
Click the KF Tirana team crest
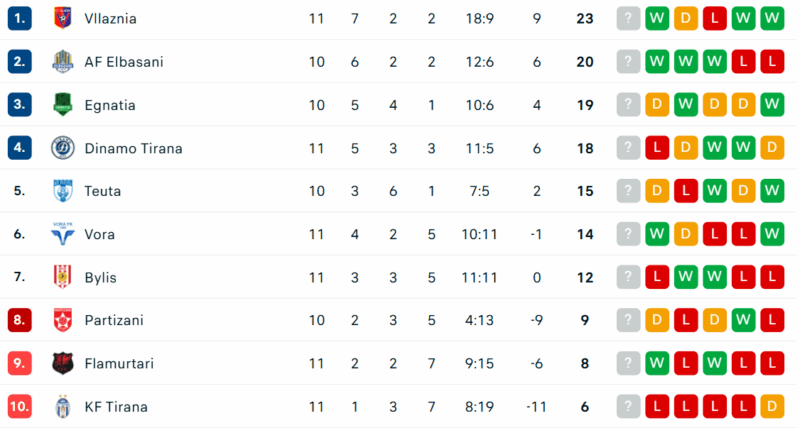(63, 406)
